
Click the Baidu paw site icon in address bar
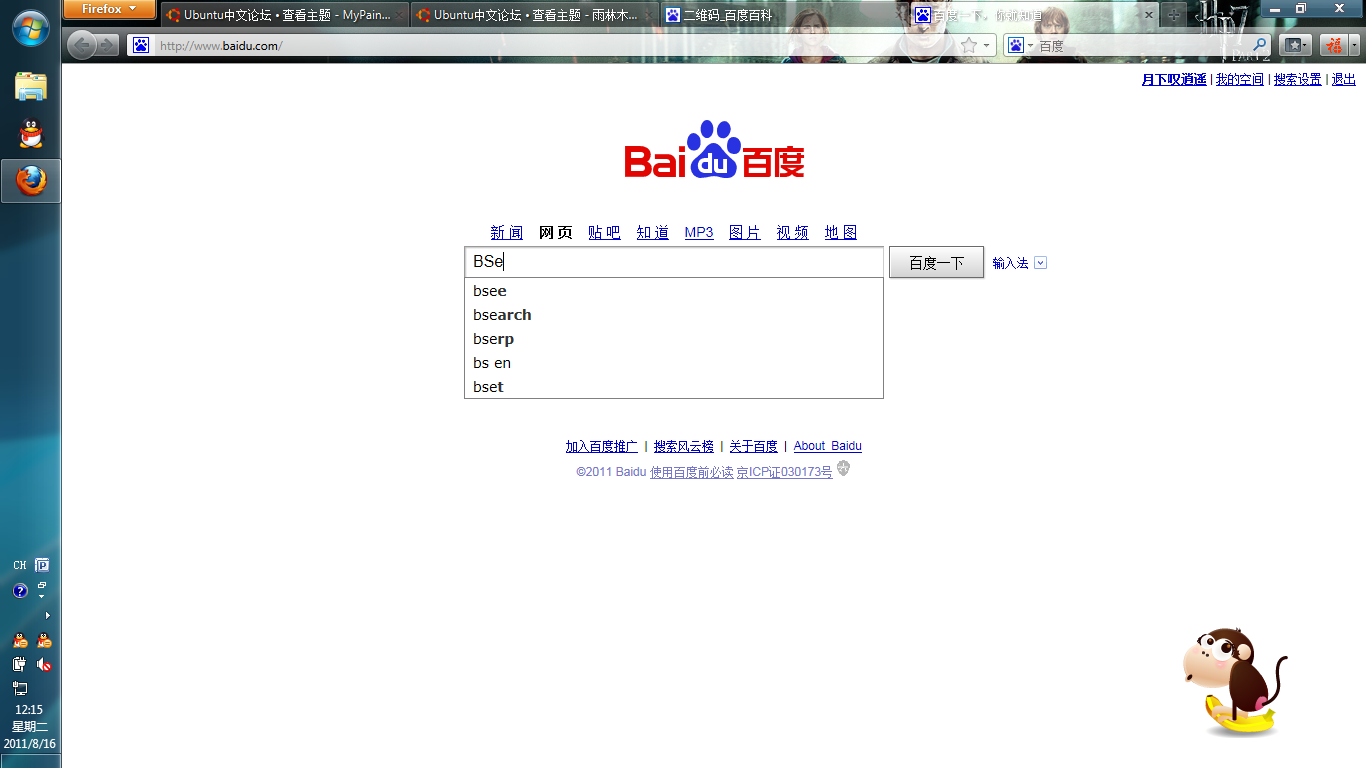point(141,45)
